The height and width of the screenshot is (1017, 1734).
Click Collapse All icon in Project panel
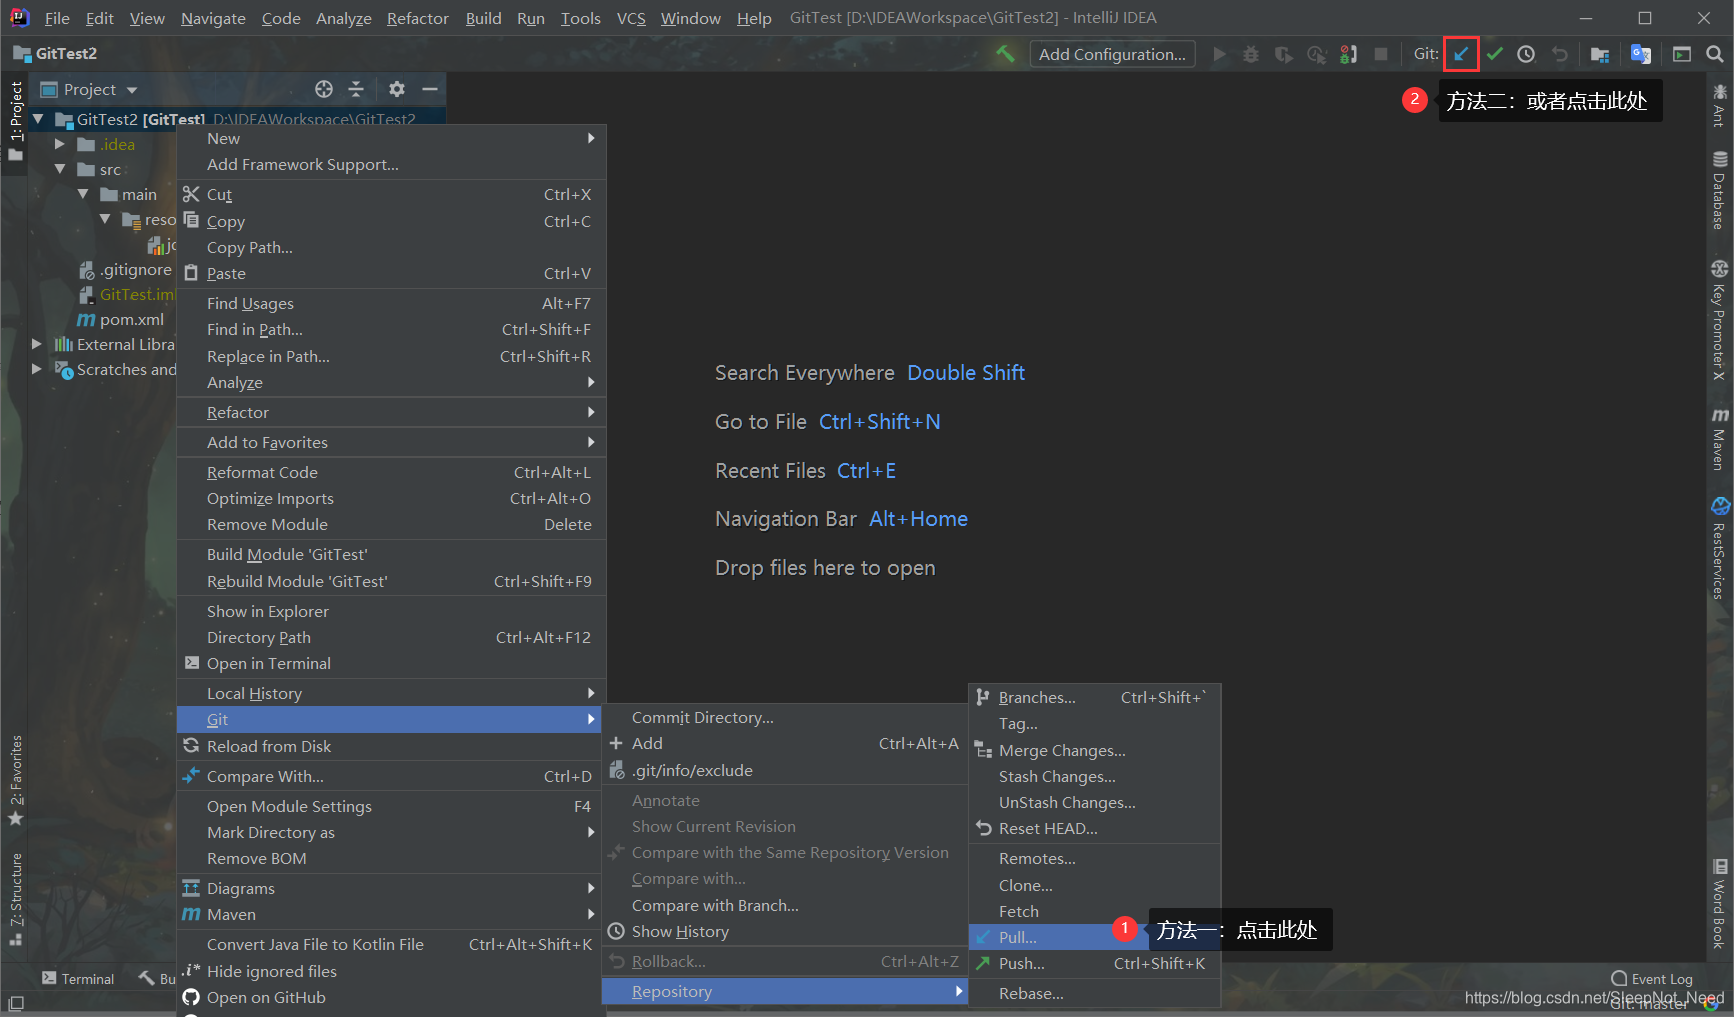[x=356, y=89]
